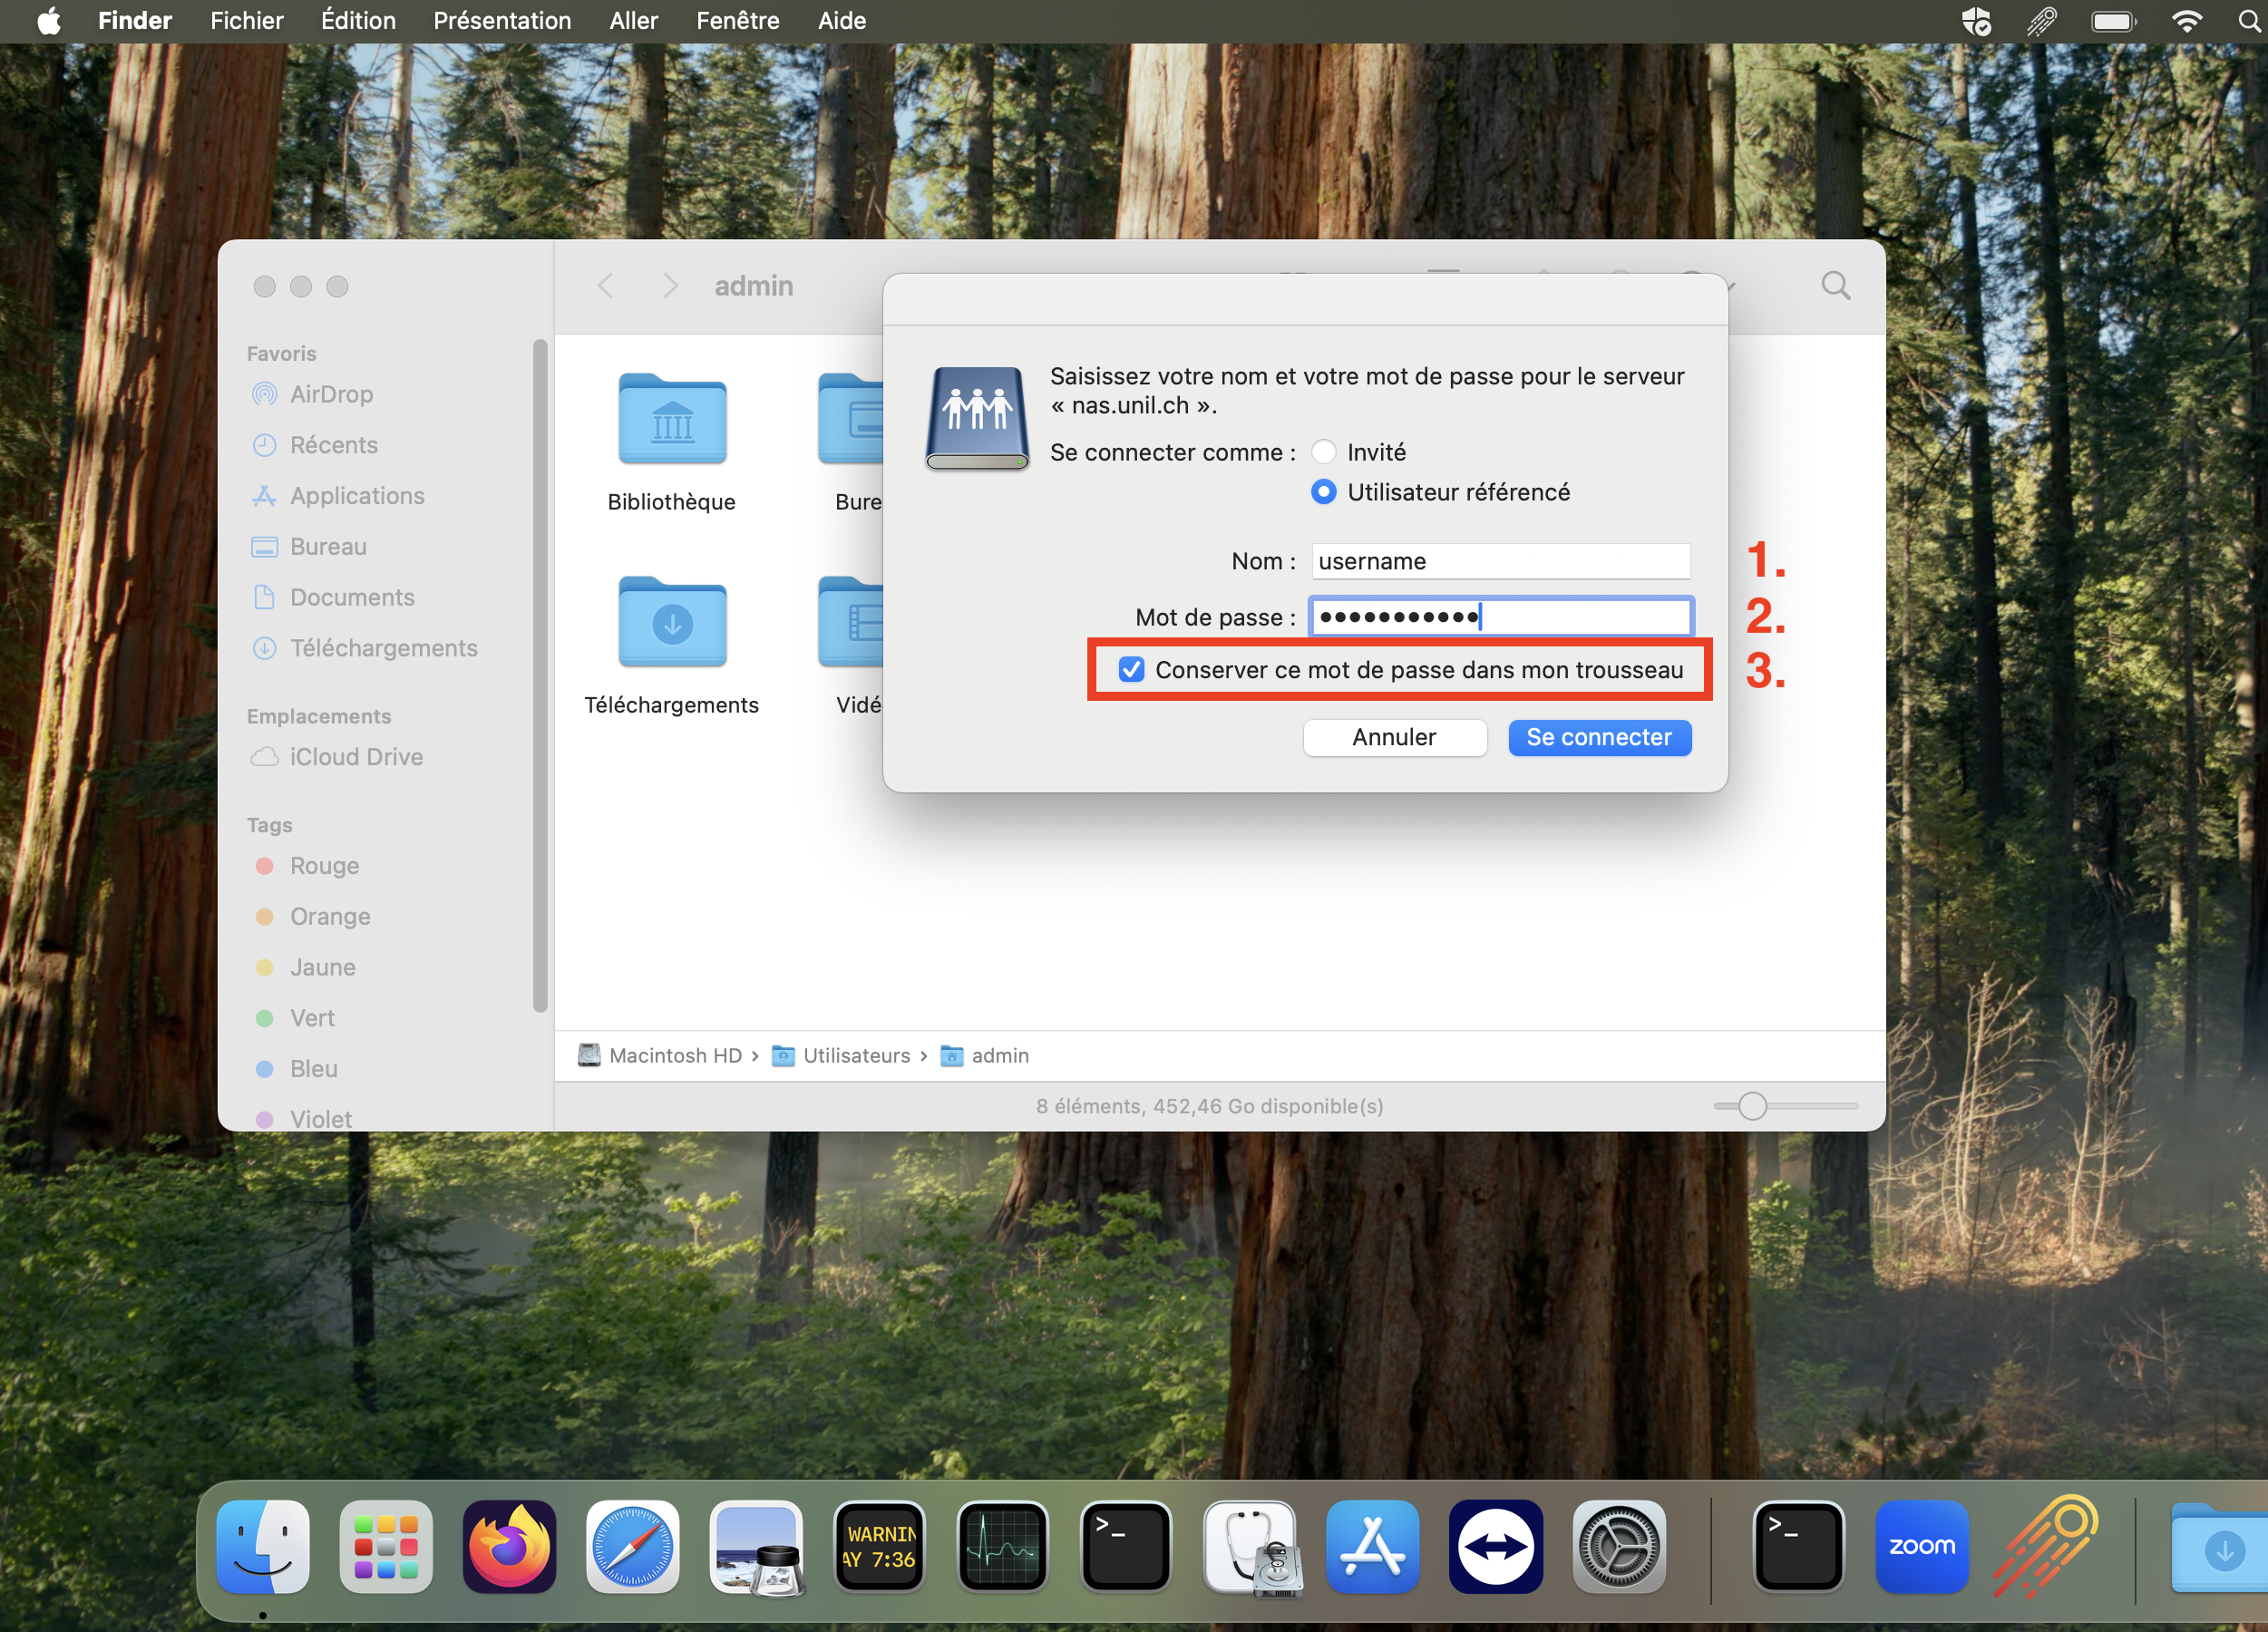Open System Preferences gear in Dock

[x=1618, y=1546]
